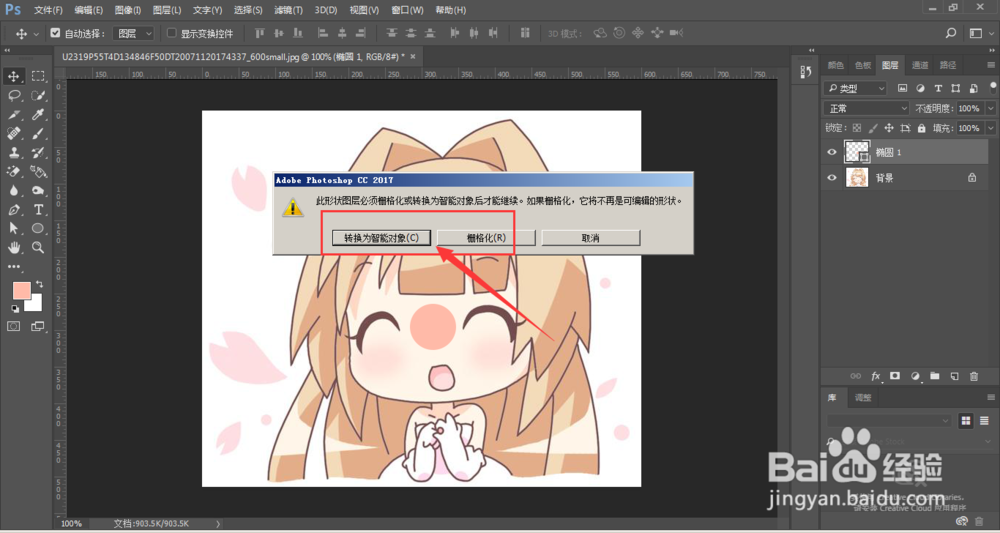
Task: Select the Lasso tool
Action: coord(13,96)
